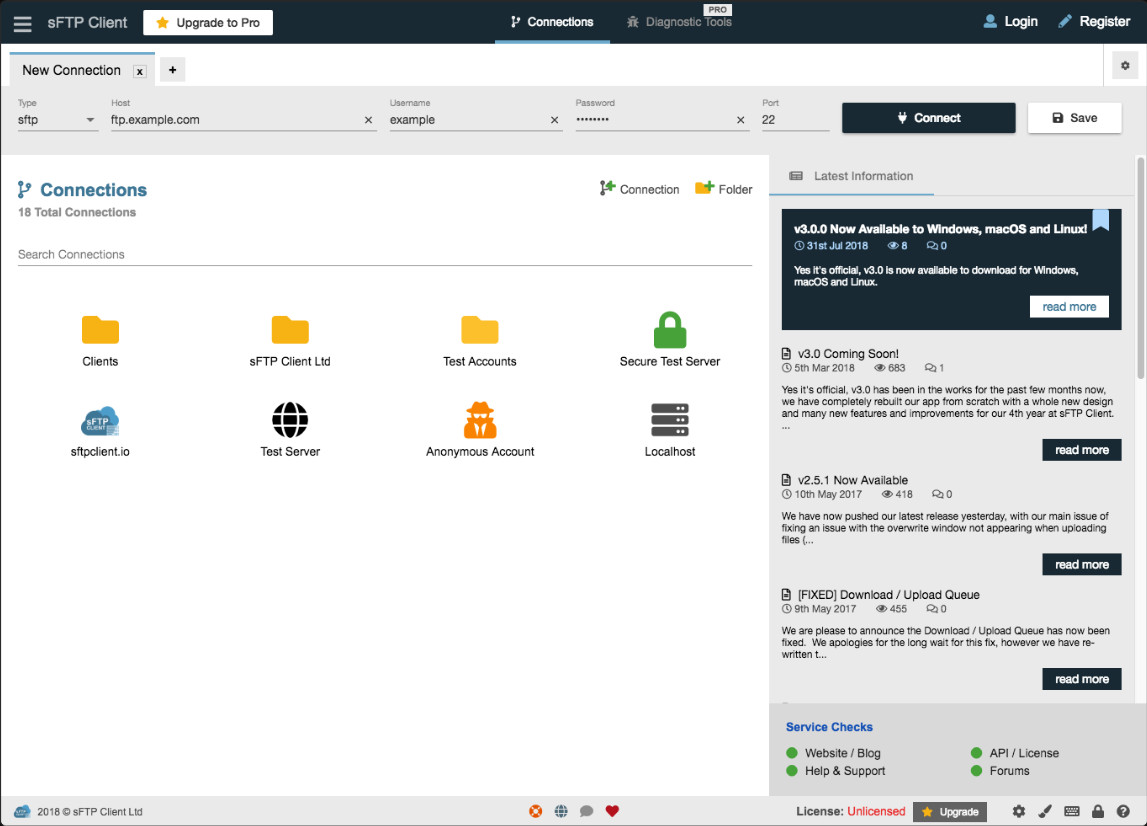Clear the Username field with its X

pos(554,120)
